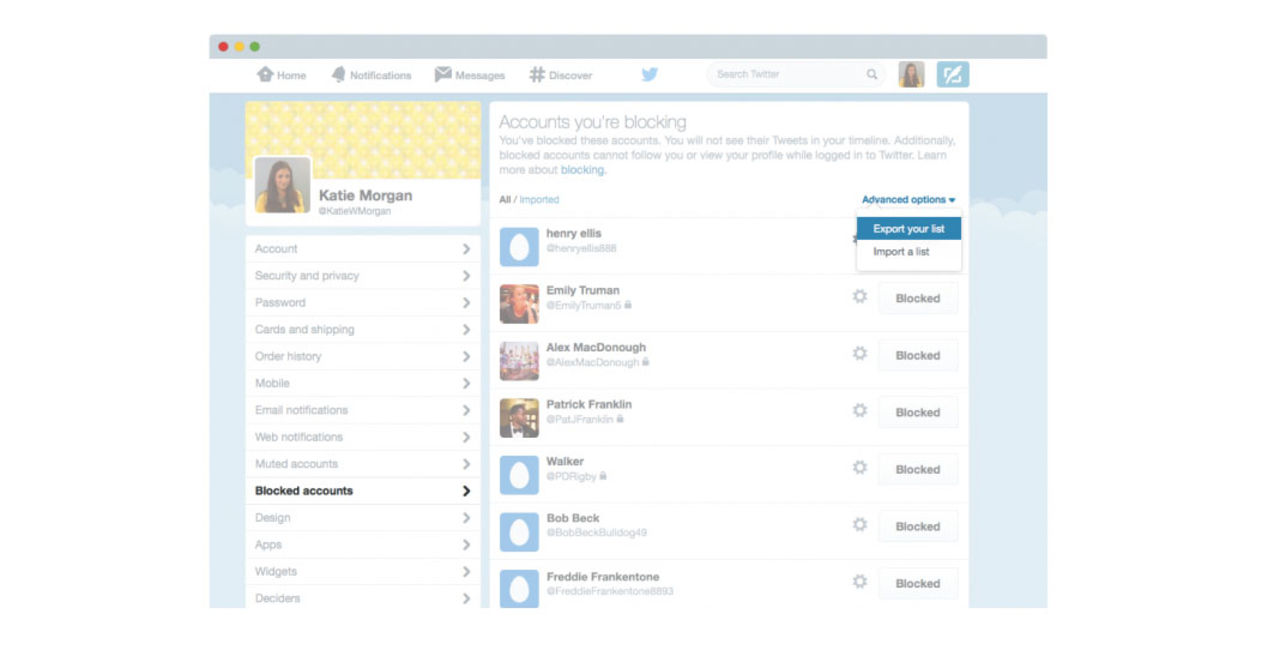Choose Import a list option
1280x650 pixels.
coord(901,252)
